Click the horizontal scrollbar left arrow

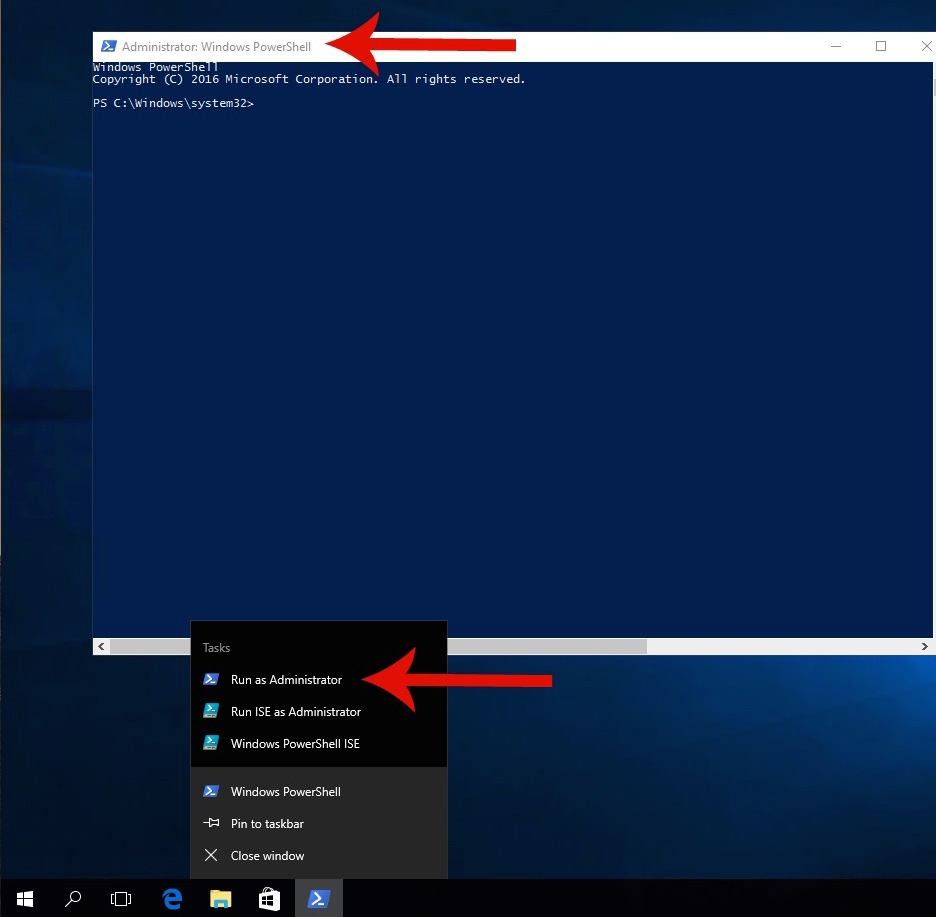click(x=101, y=647)
